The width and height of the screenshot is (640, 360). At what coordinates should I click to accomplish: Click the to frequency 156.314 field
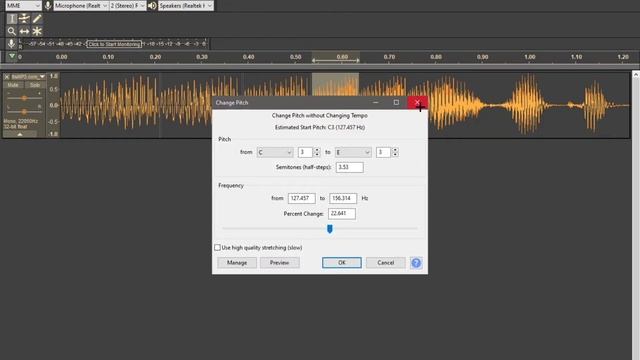point(343,198)
